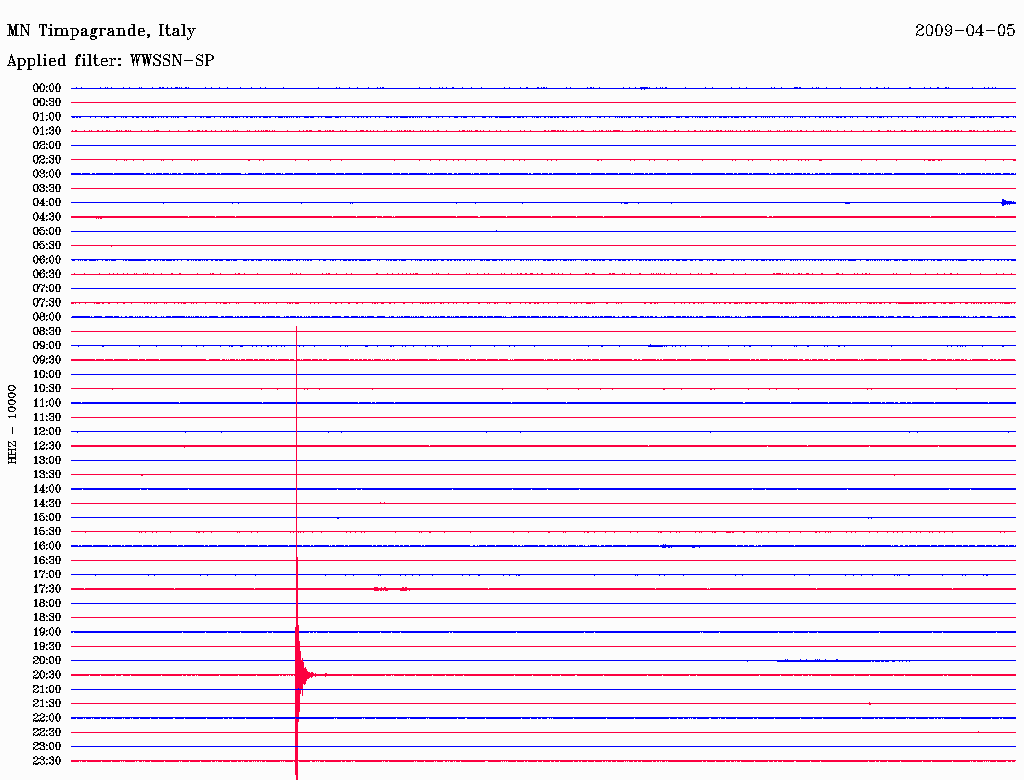Select the 21:30 time label
Screen dimensions: 1024x780
(47, 704)
